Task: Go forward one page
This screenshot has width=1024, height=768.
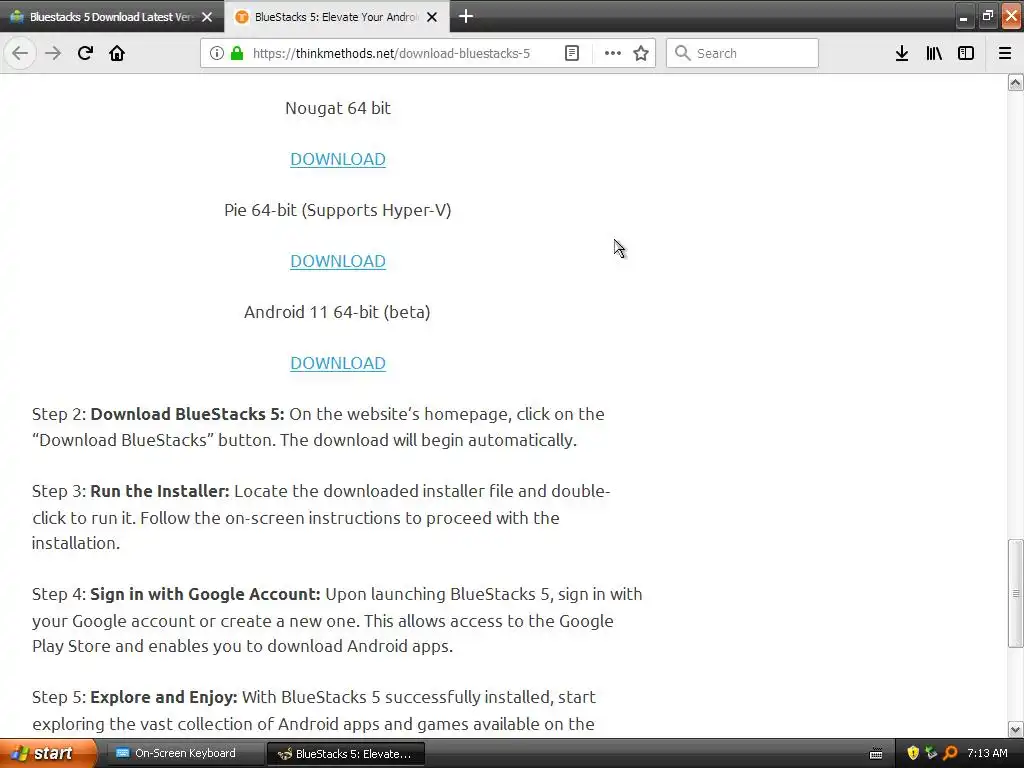Action: coord(53,53)
